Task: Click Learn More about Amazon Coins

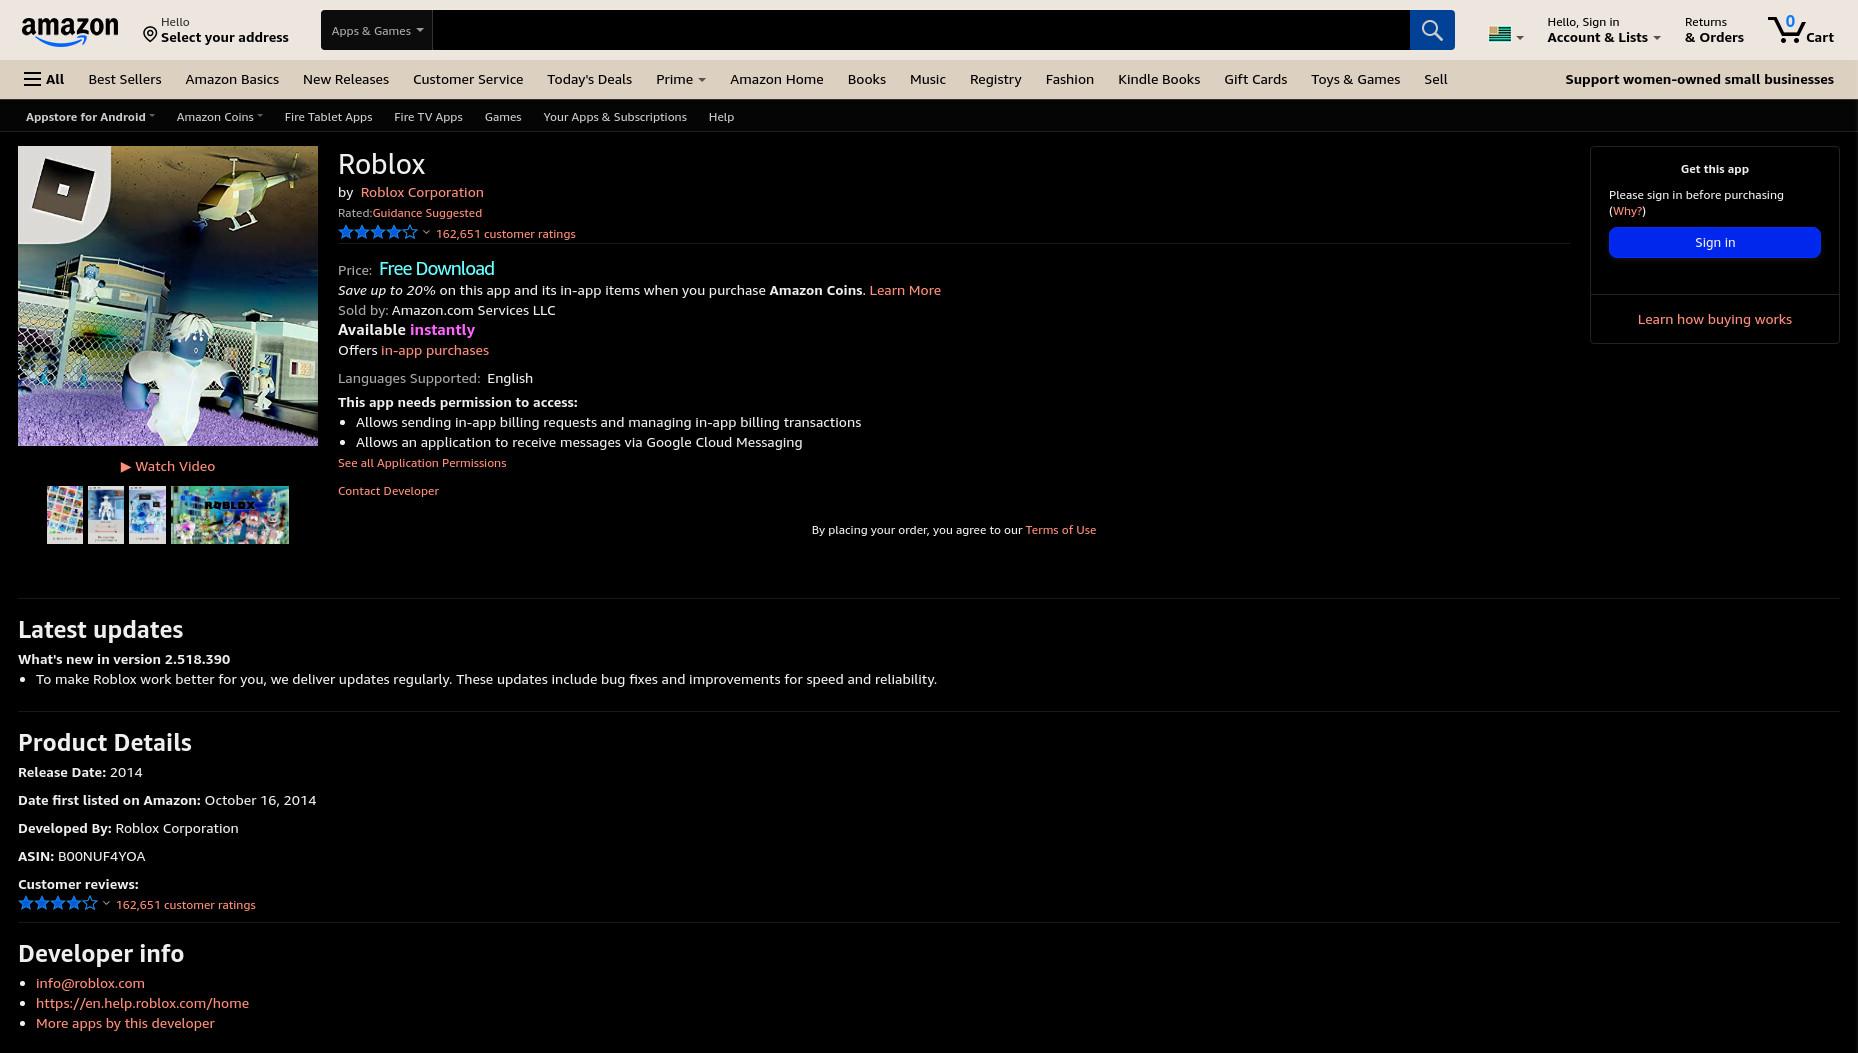Action: pos(905,290)
